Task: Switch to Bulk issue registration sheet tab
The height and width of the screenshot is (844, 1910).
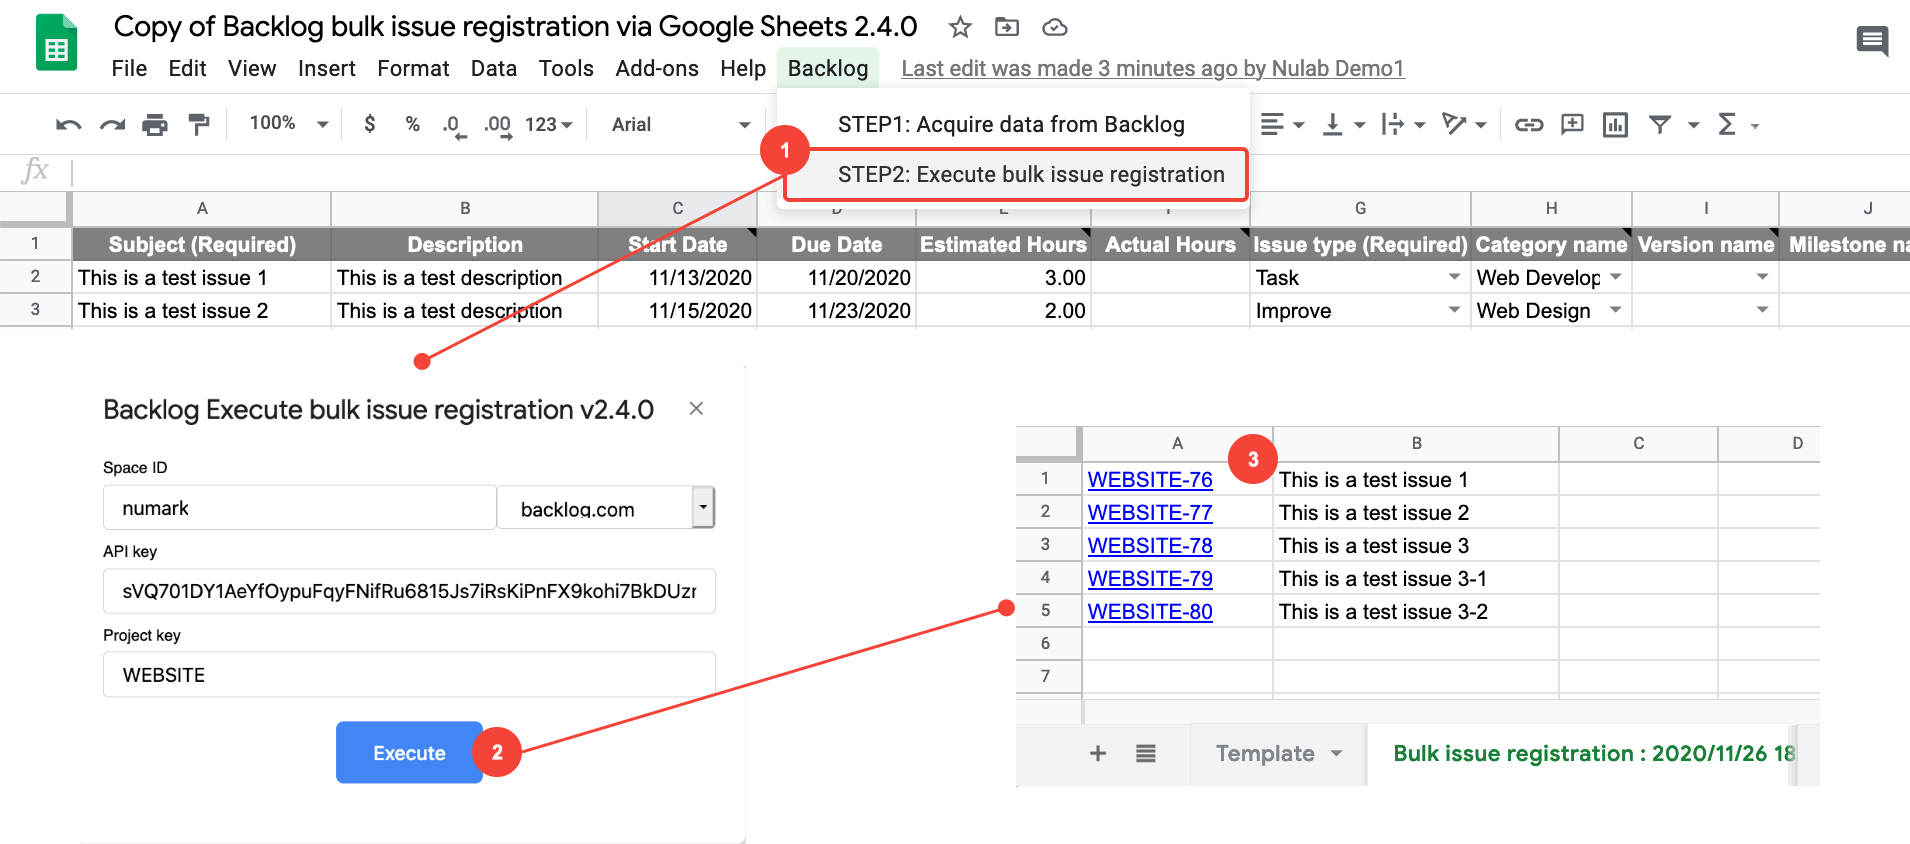Action: pos(1592,753)
